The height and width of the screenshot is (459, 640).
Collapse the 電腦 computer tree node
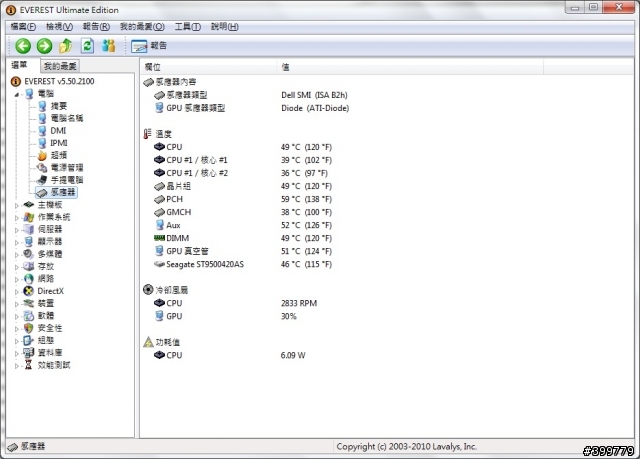click(x=16, y=94)
